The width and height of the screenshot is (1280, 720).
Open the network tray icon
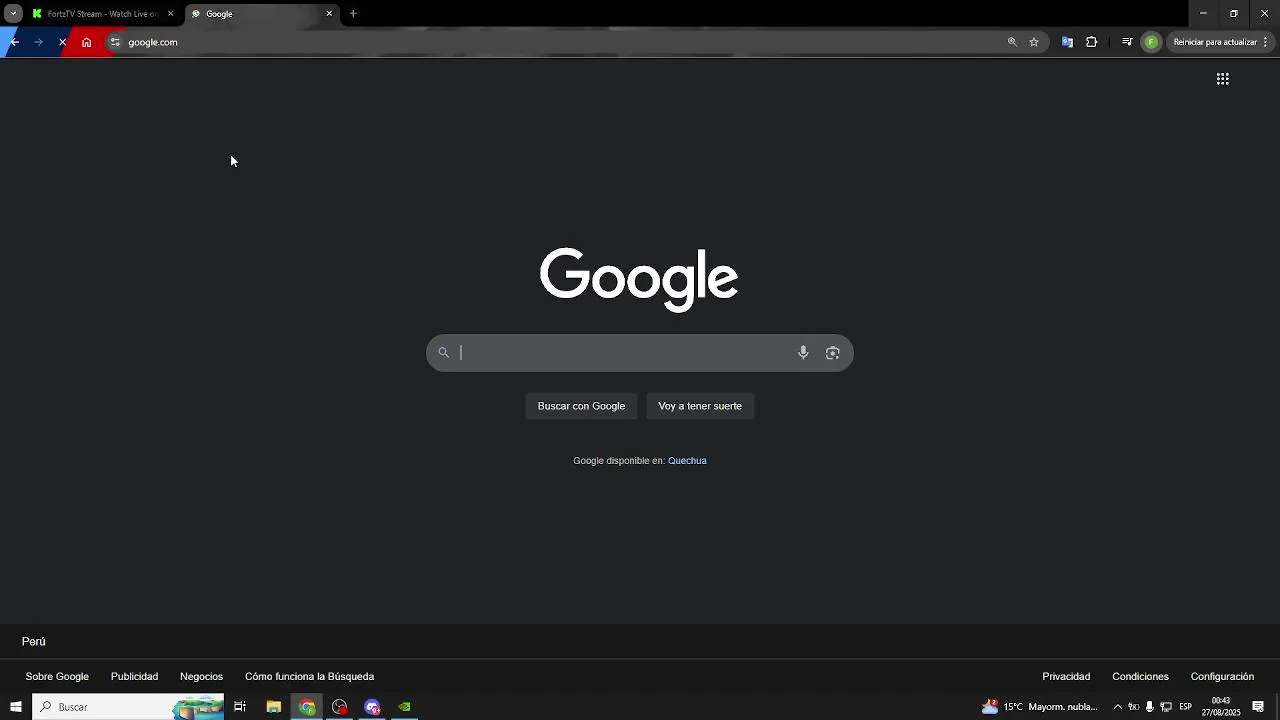point(1166,707)
